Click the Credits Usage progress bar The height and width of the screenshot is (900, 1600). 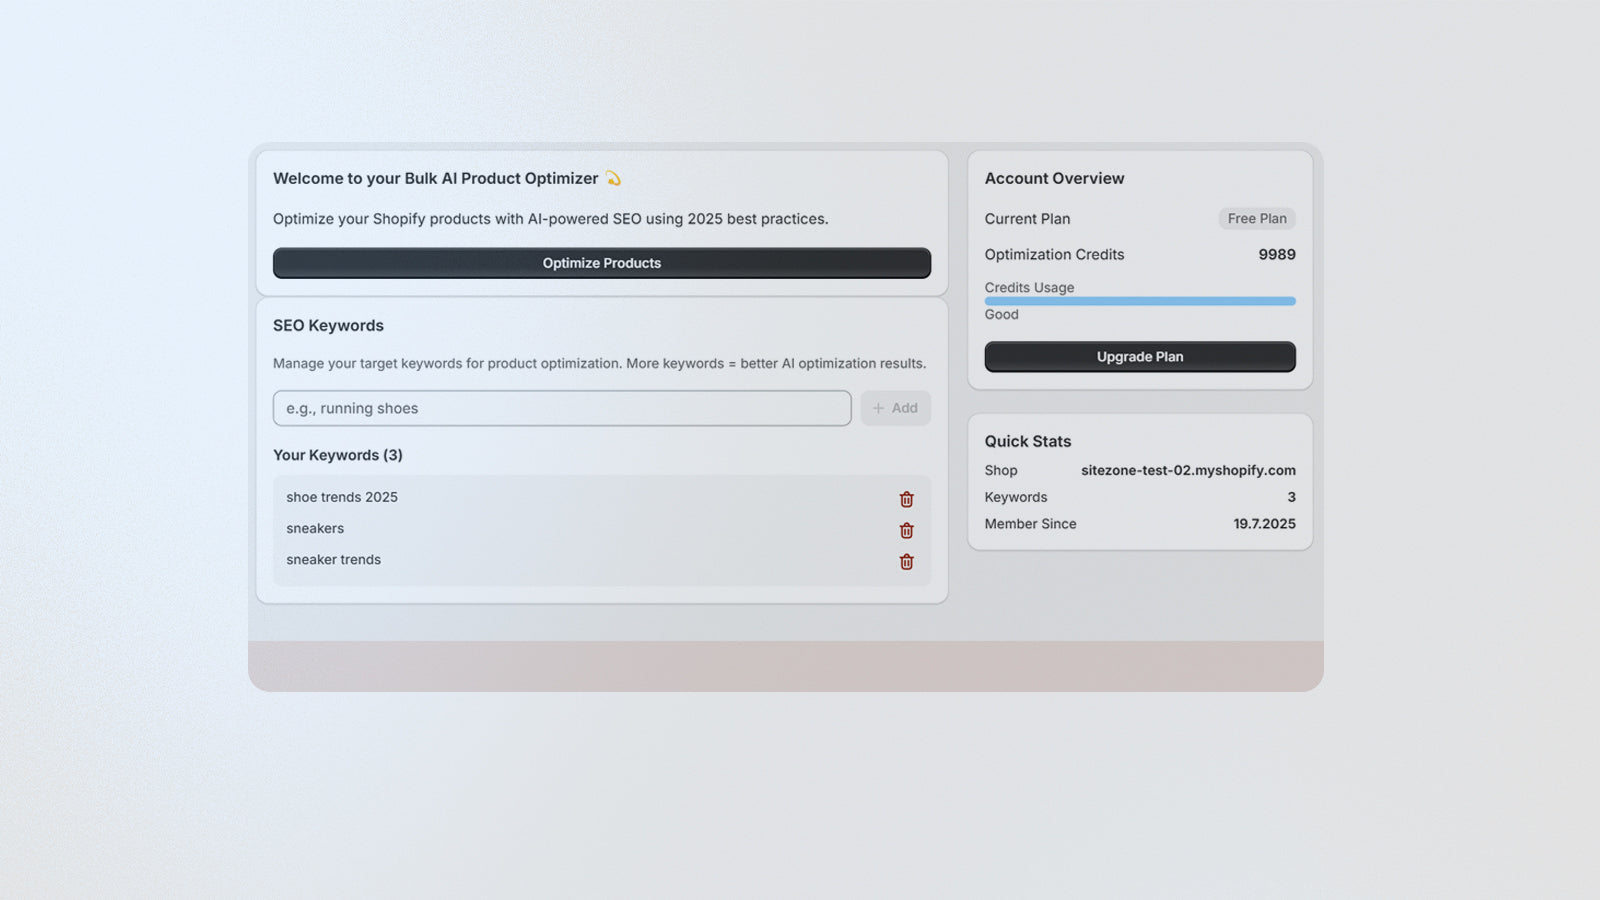click(1139, 300)
